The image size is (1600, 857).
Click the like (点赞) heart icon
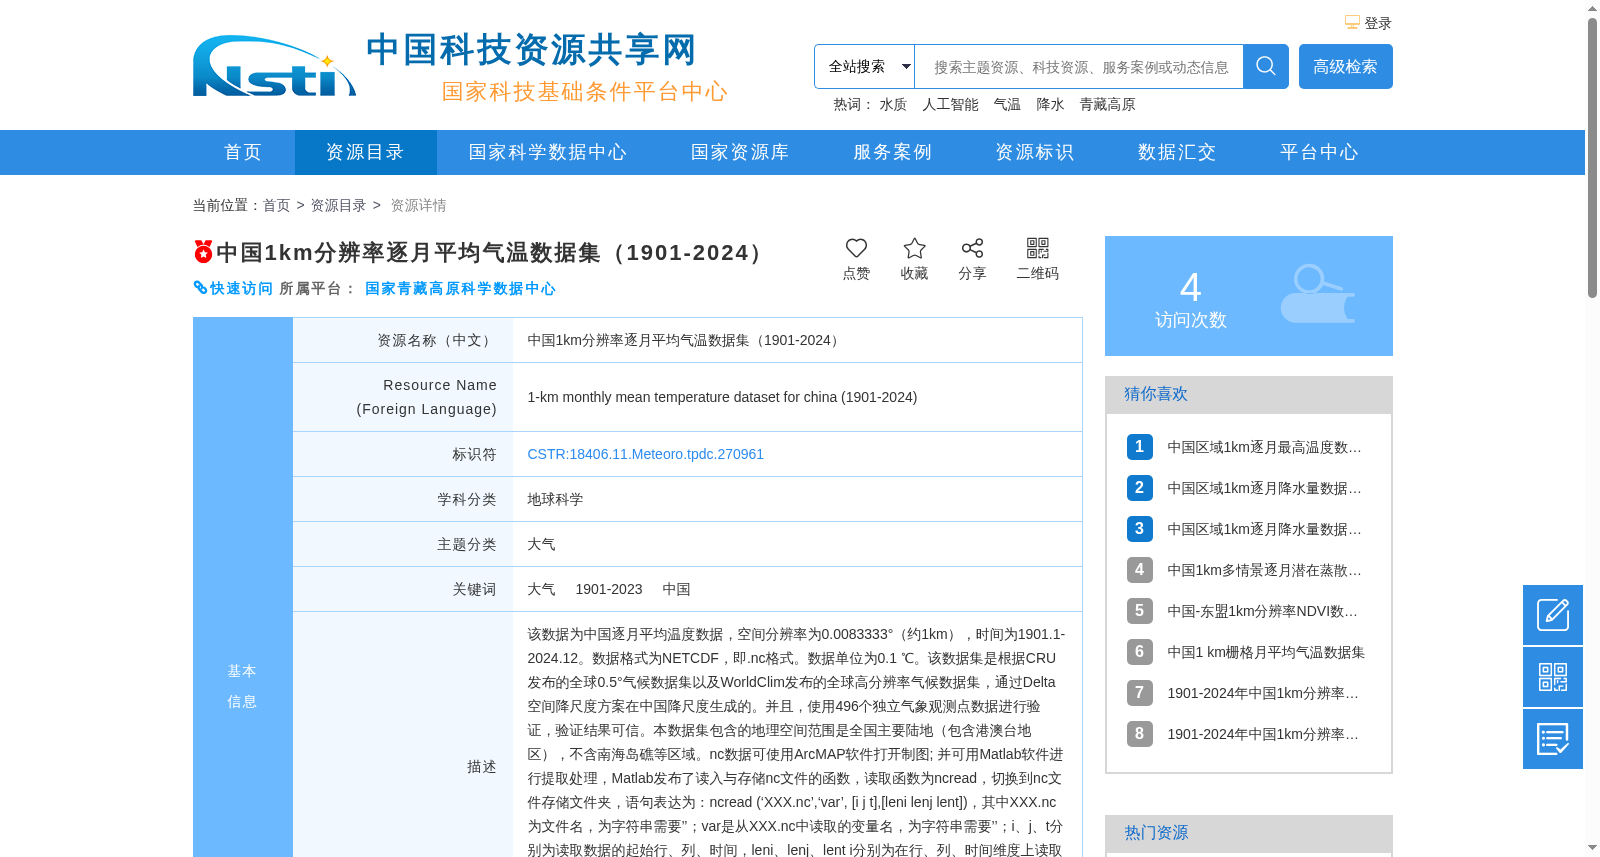[x=856, y=248]
